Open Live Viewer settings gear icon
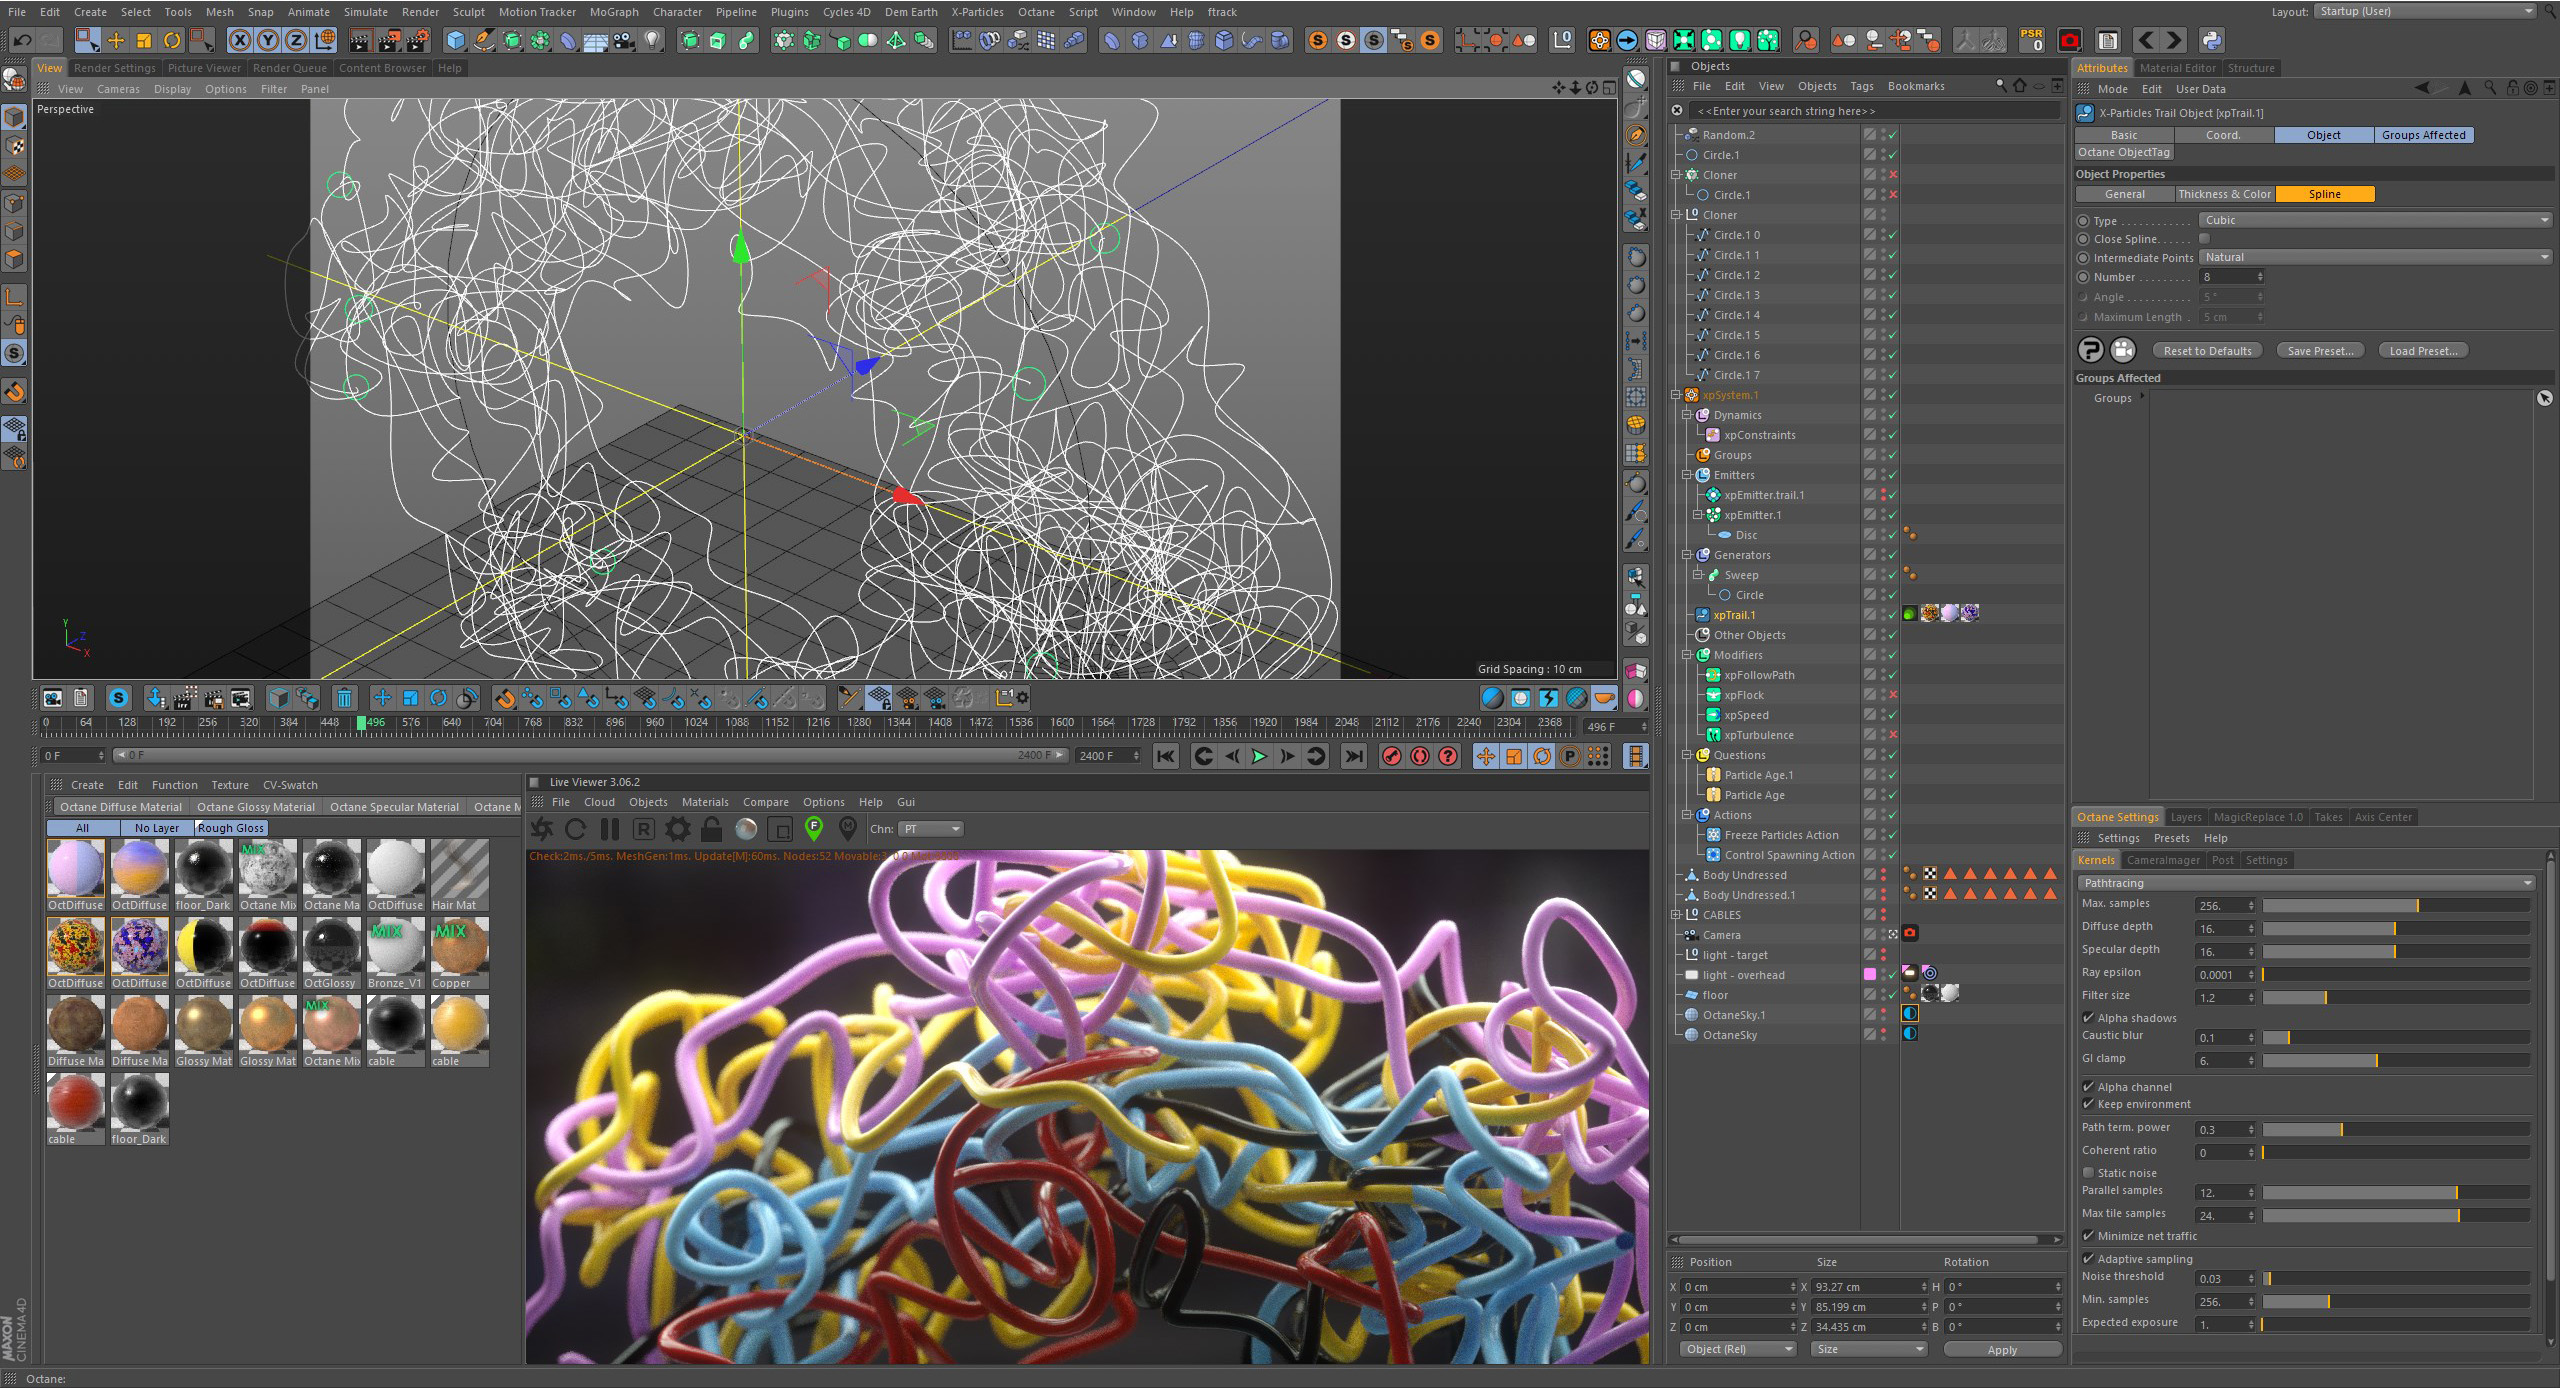Screen dimensions: 2560x1388 677,829
